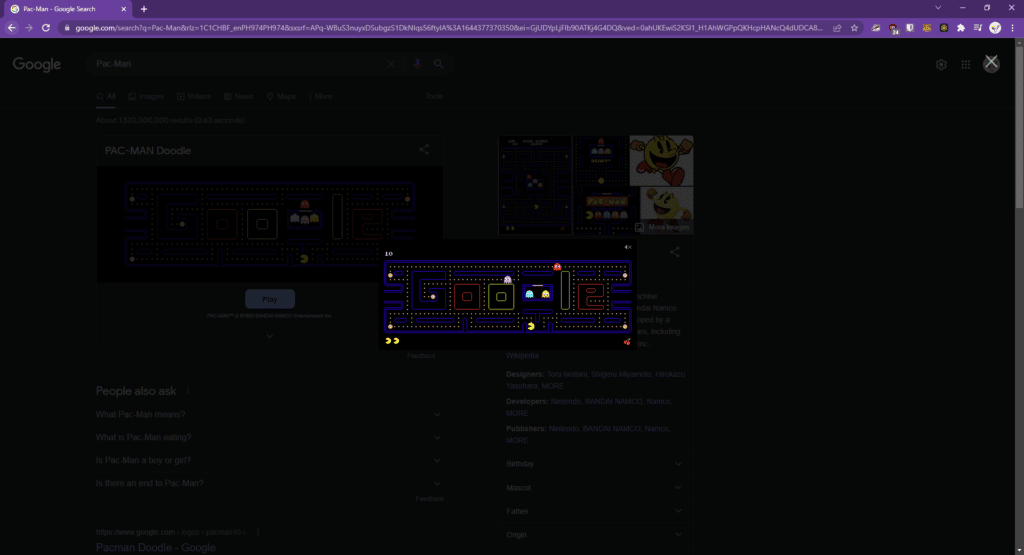This screenshot has height=555, width=1024.
Task: Switch to the Maps results tab
Action: 281,97
